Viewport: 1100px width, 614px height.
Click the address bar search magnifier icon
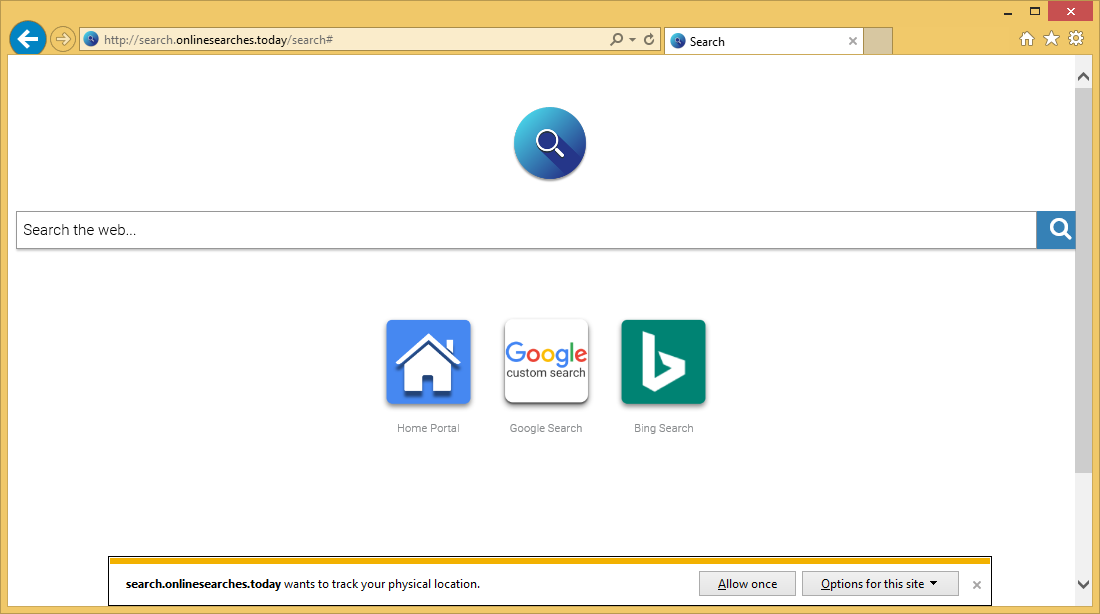pyautogui.click(x=617, y=40)
